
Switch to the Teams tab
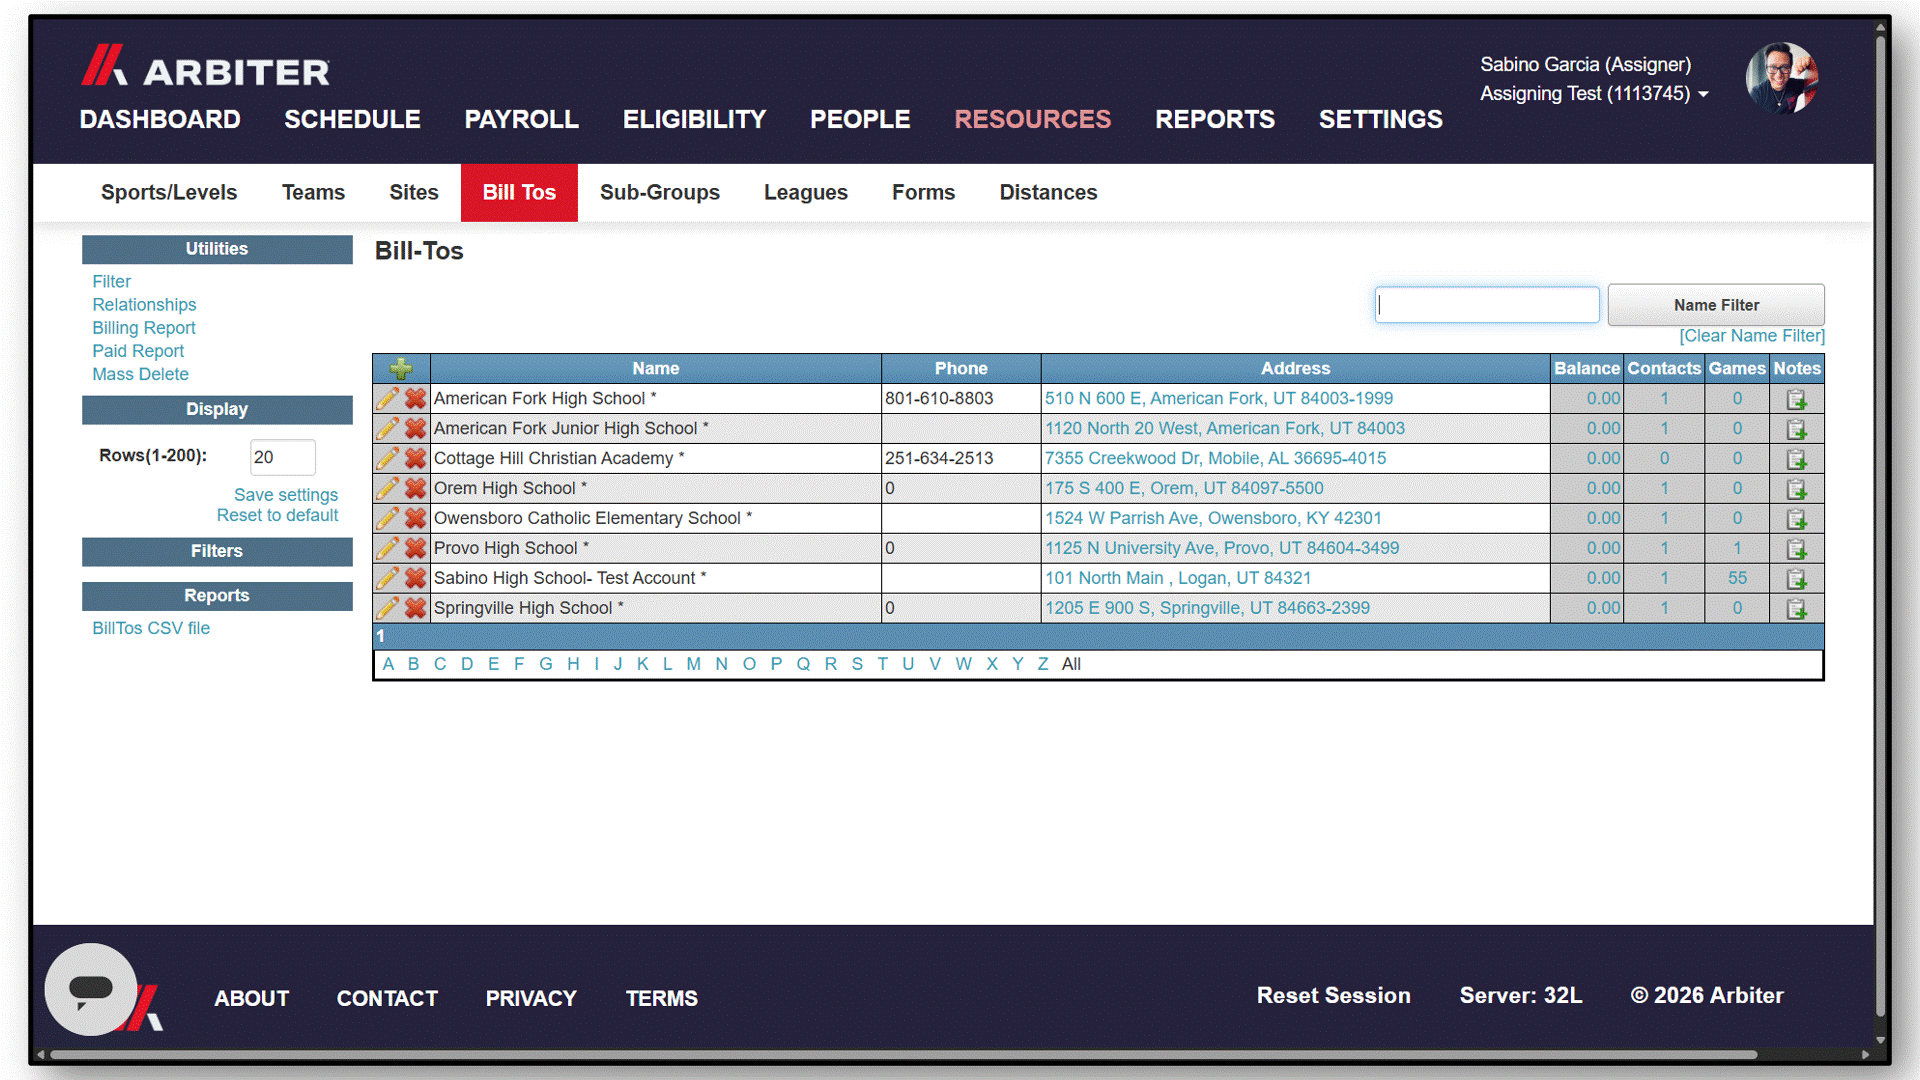tap(313, 192)
